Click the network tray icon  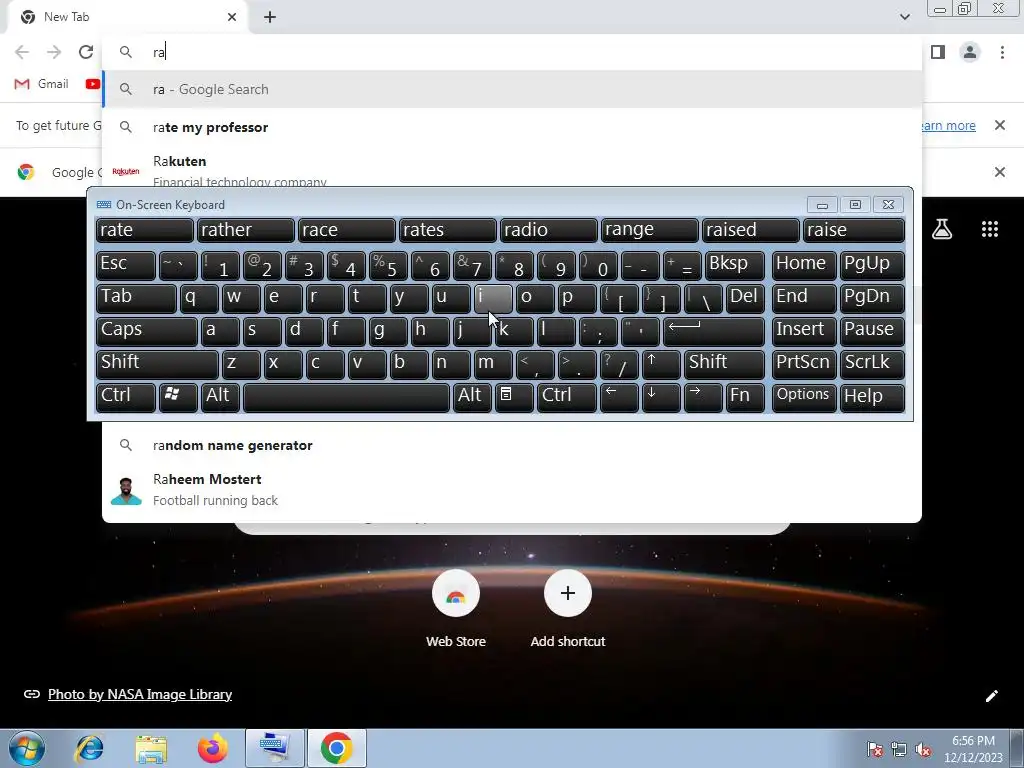pyautogui.click(x=899, y=749)
